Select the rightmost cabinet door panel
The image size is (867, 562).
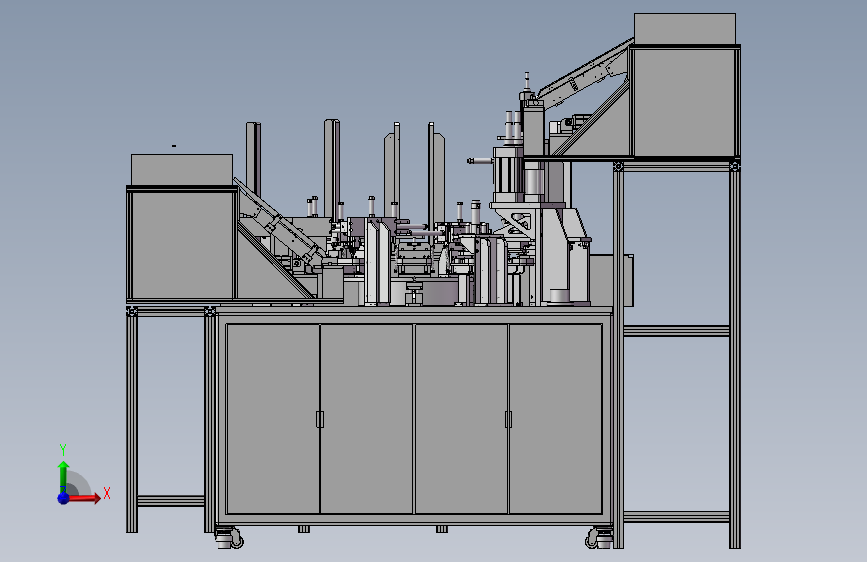[556, 419]
